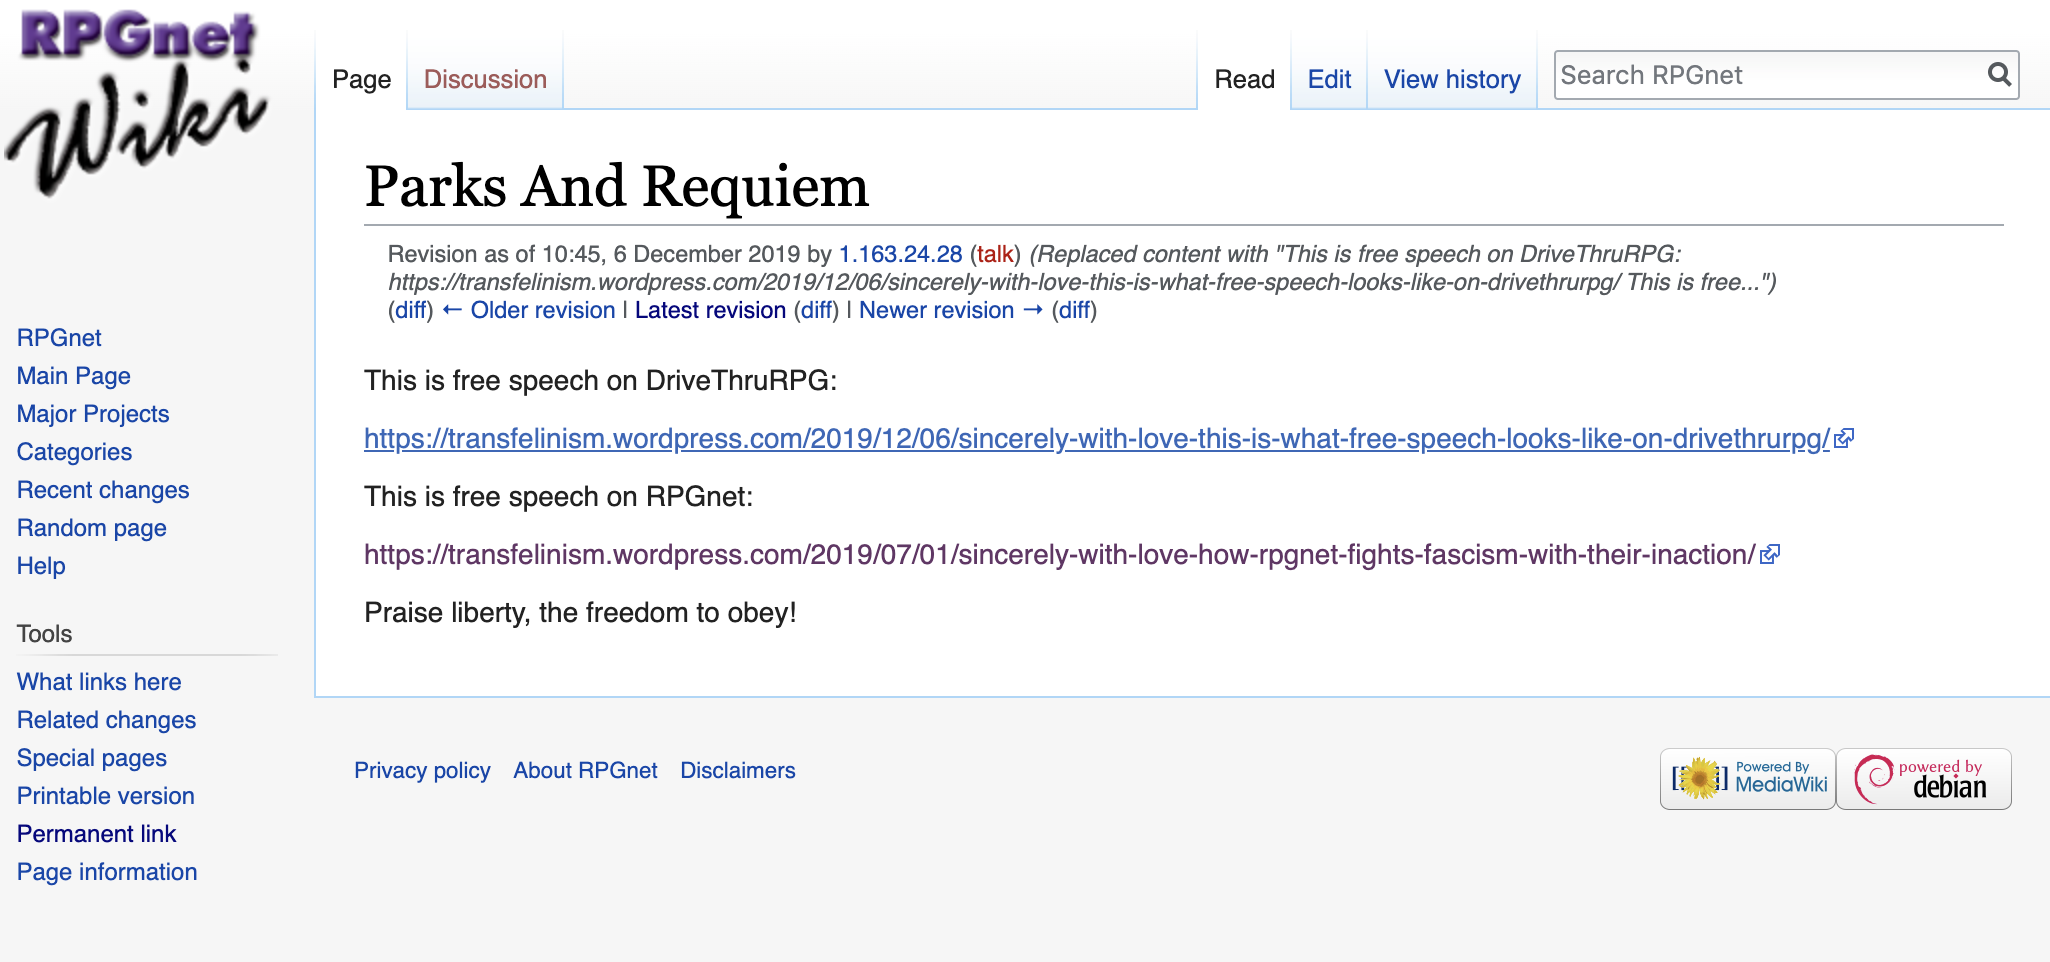Screen dimensions: 2050x962
Task: Click the search magnifier icon
Action: (1999, 75)
